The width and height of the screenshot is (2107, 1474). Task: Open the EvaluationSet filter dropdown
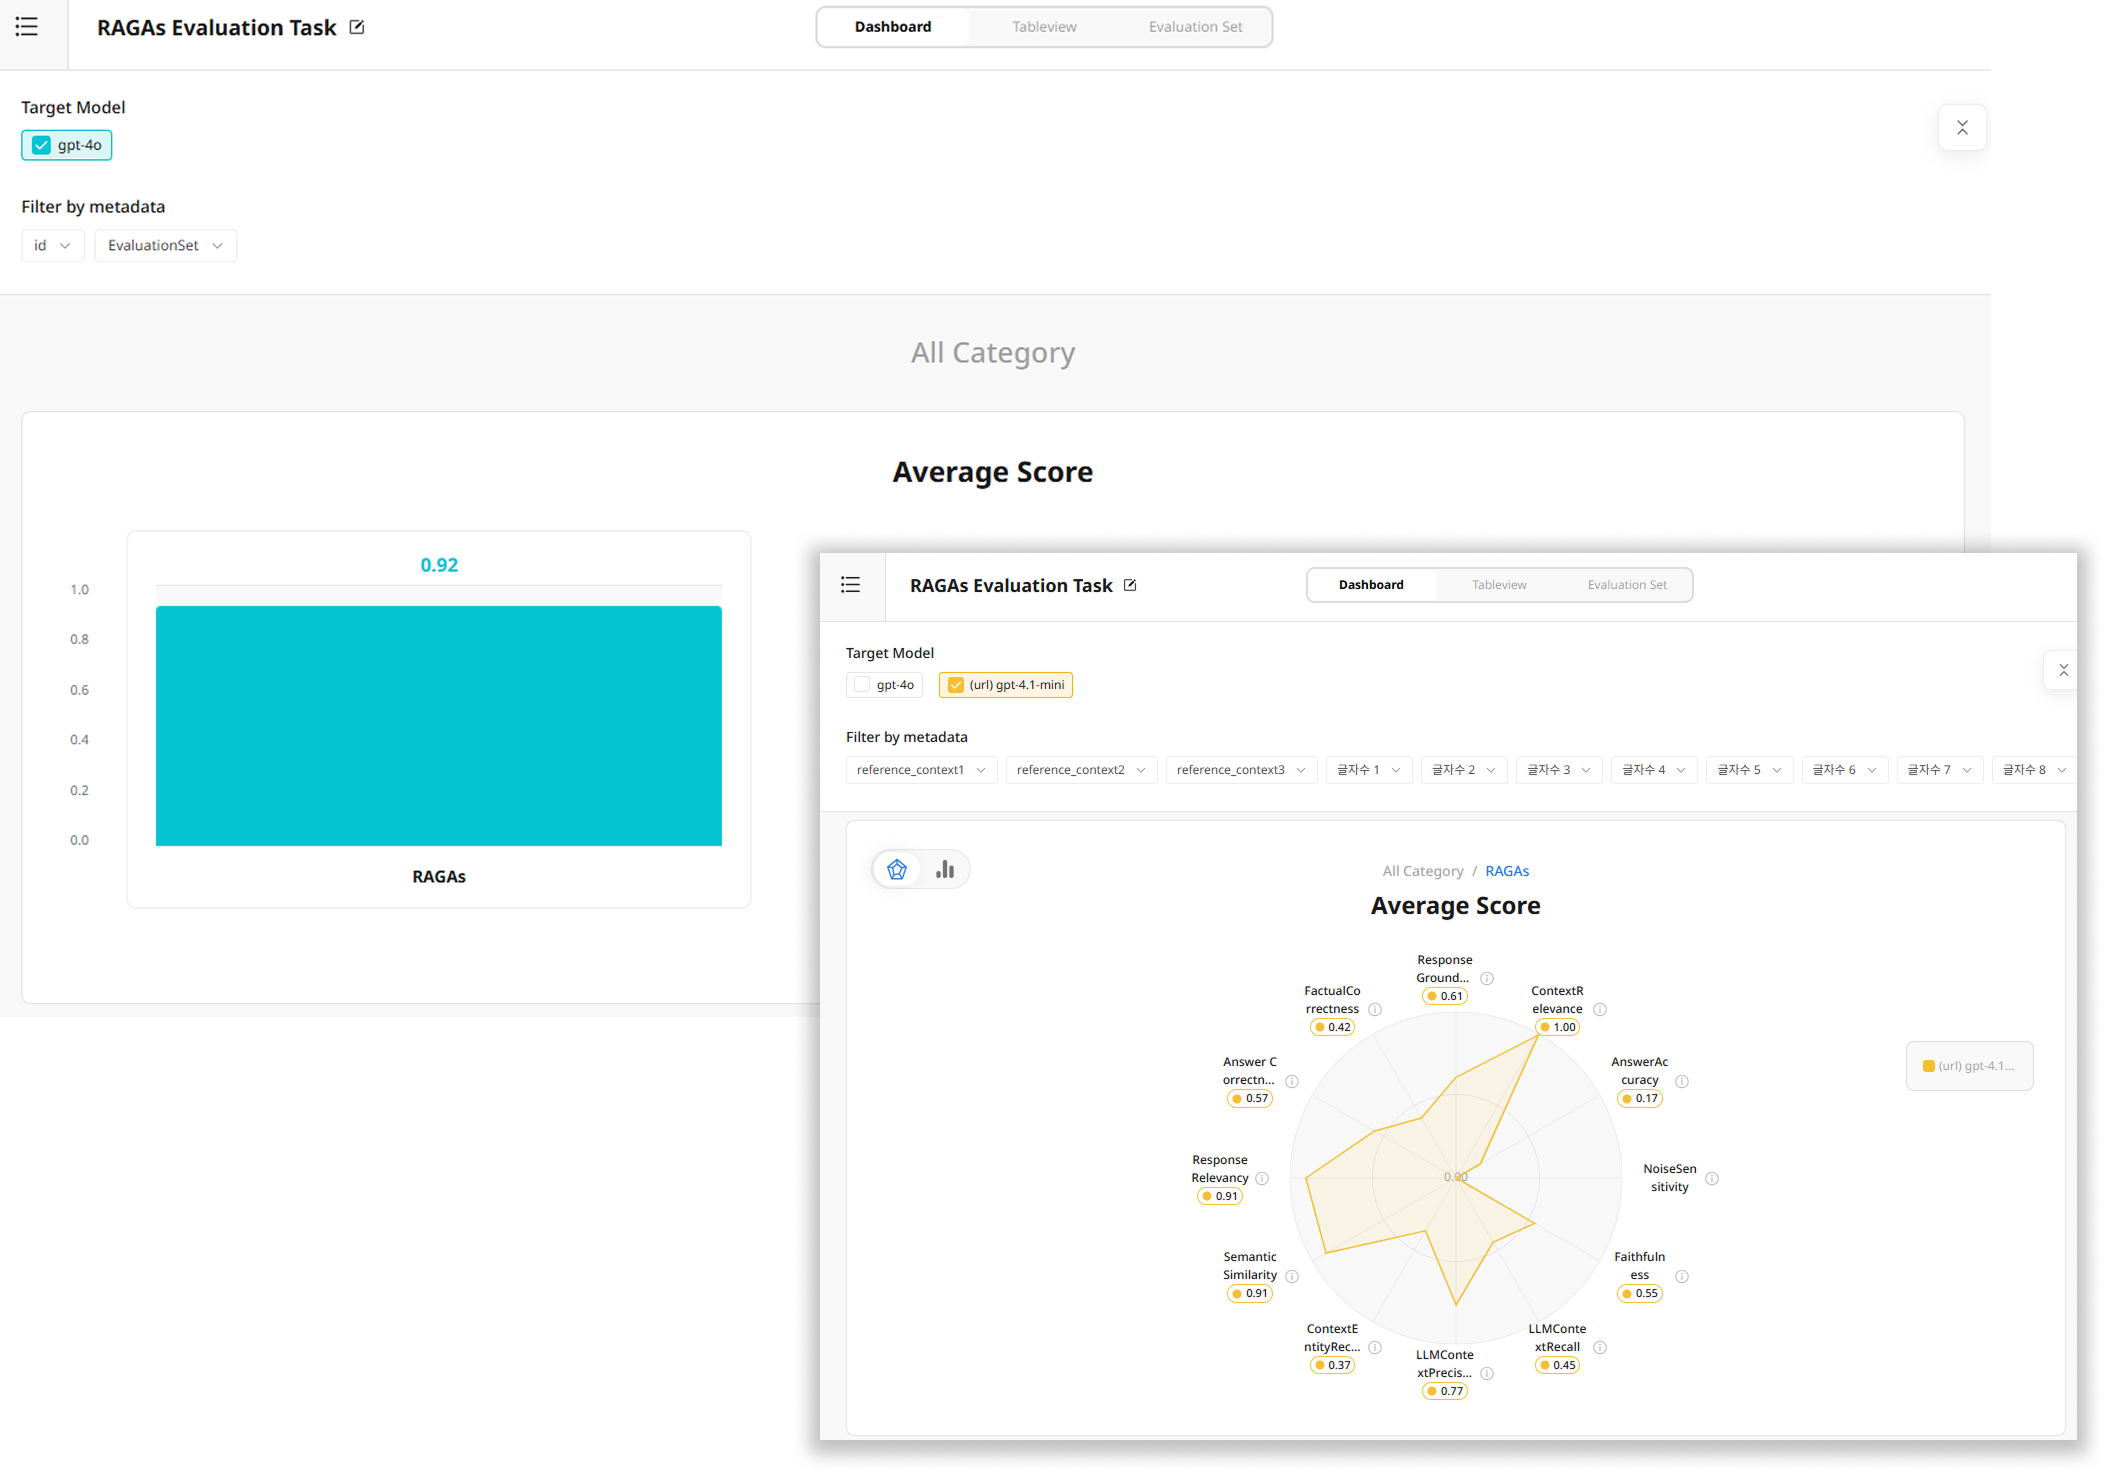point(165,246)
